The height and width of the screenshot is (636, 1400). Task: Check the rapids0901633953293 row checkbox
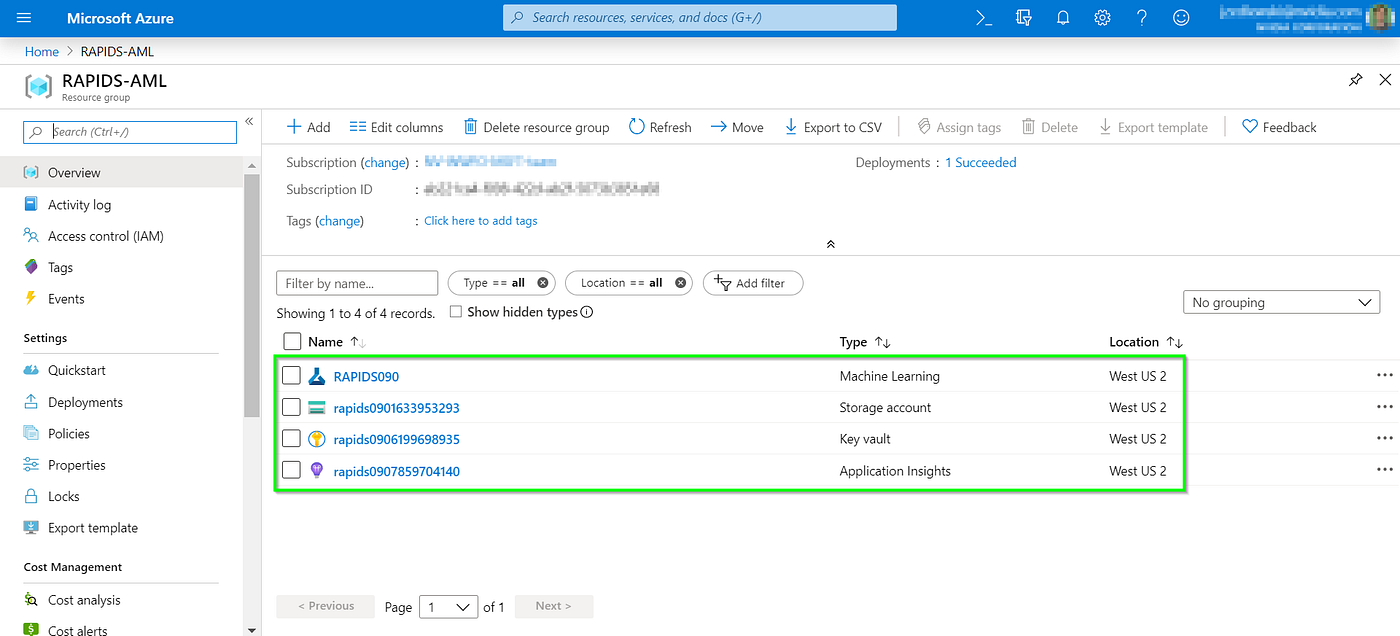coord(291,407)
